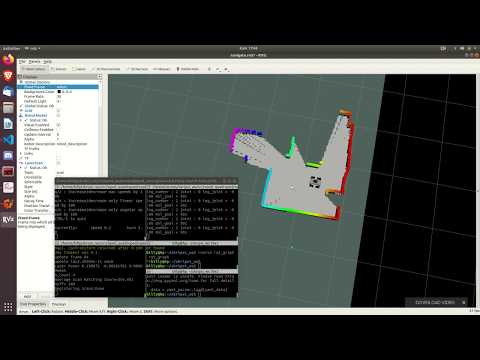Expand the Links tree item
This screenshot has height=360, width=480.
coord(21,153)
